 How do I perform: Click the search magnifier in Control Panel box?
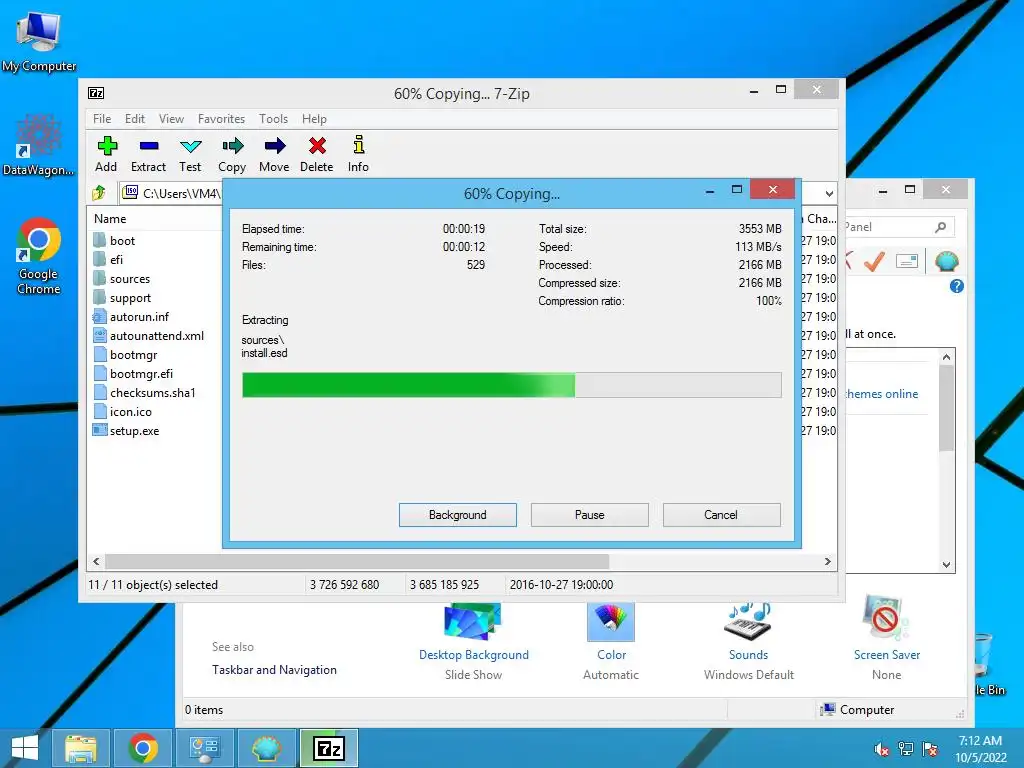click(940, 227)
